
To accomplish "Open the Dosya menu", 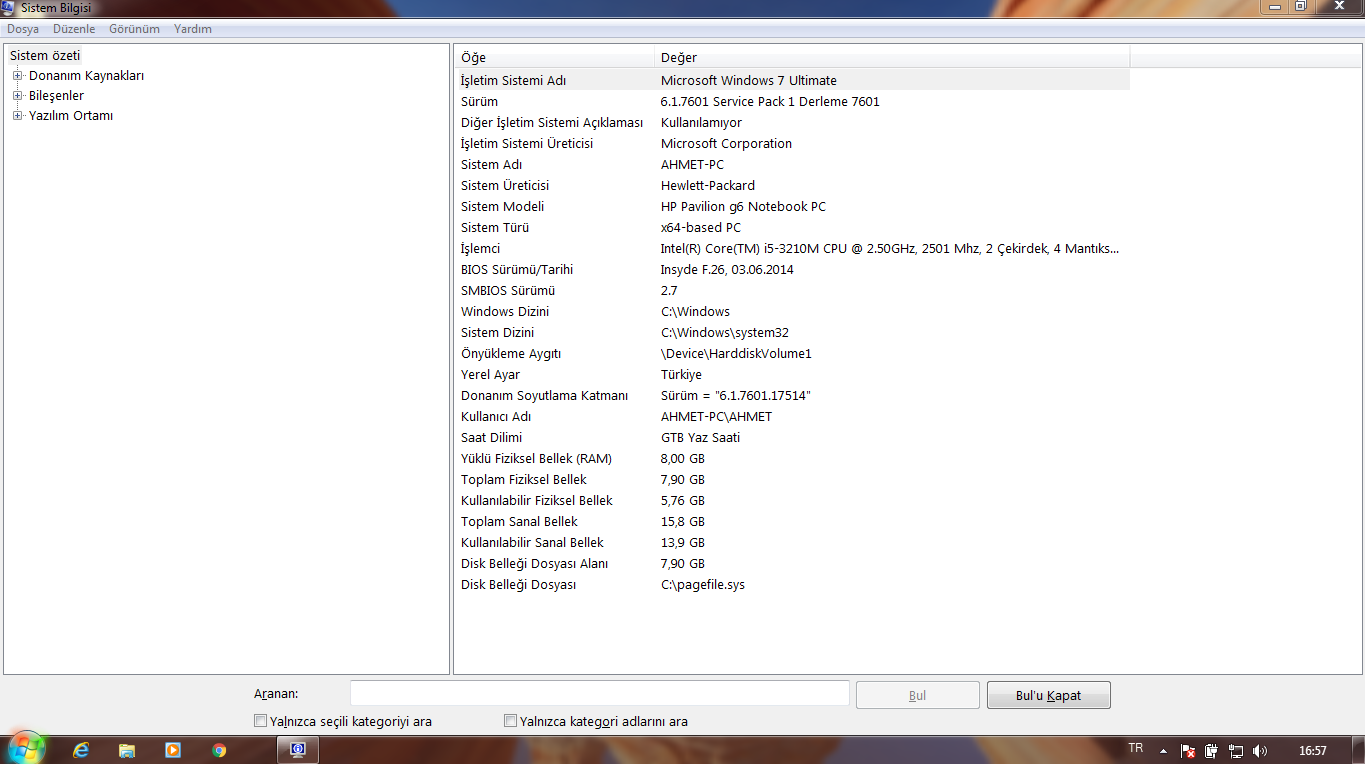I will 23,29.
